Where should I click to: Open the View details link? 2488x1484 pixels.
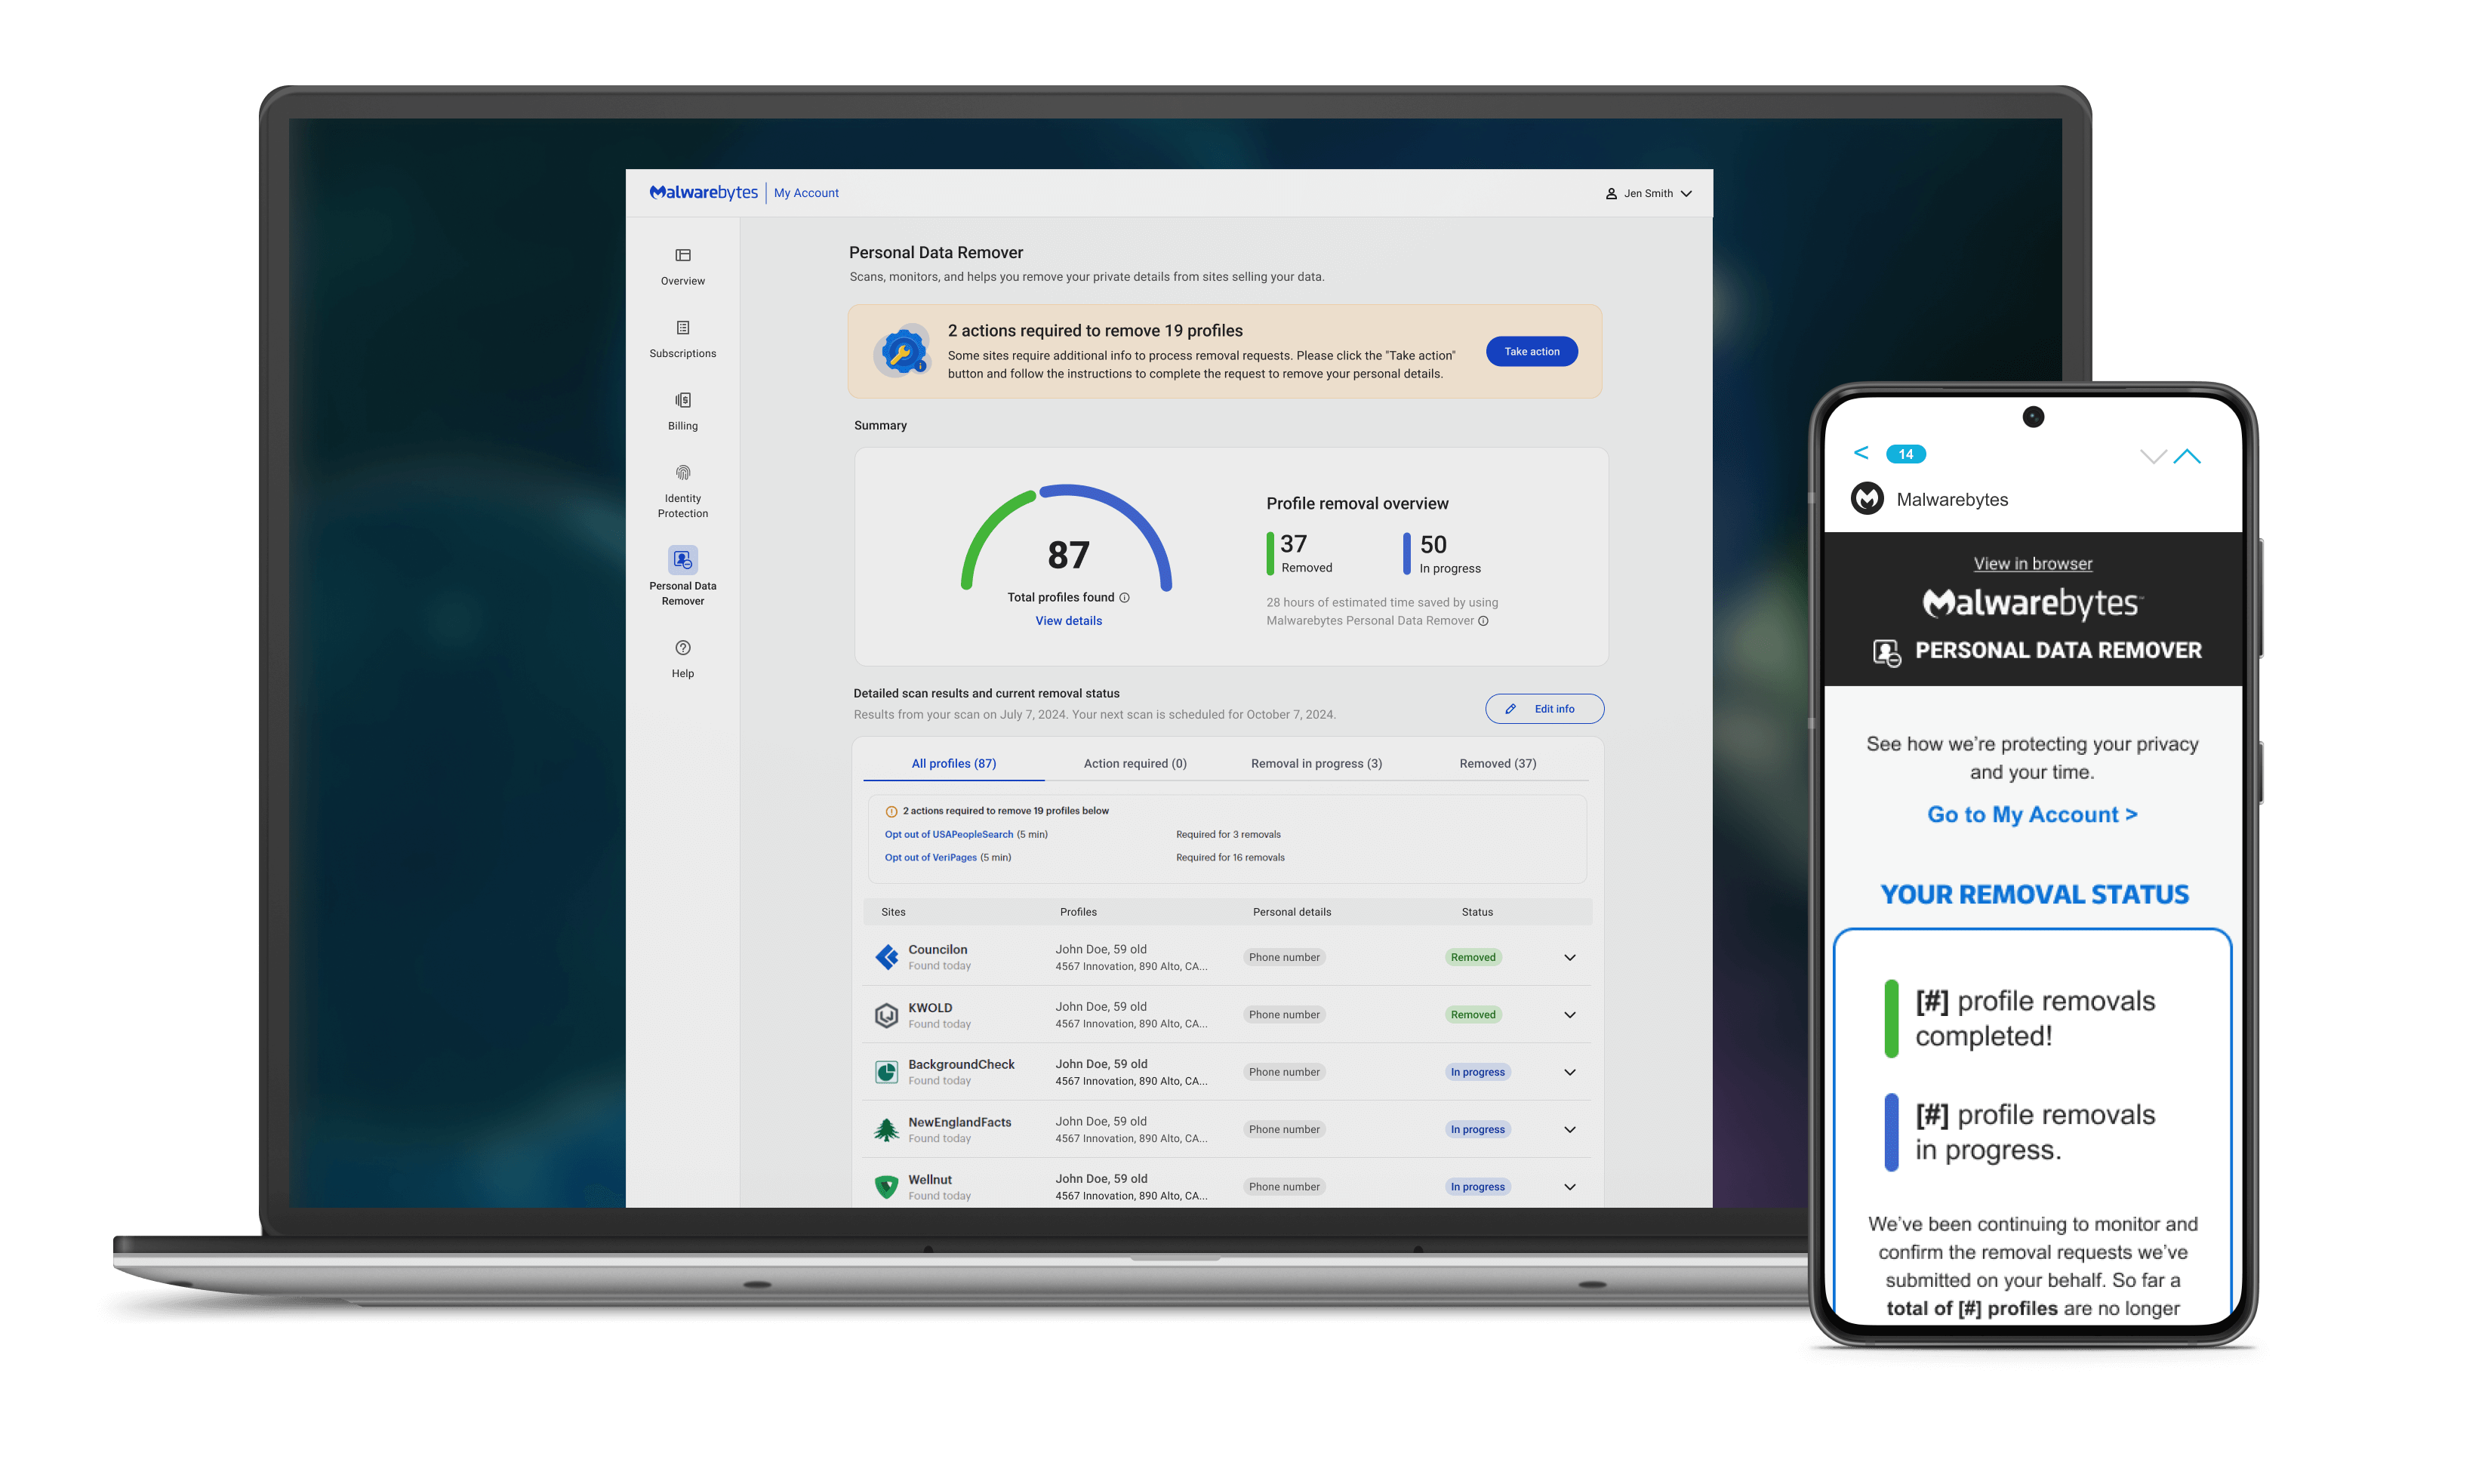pyautogui.click(x=1068, y=621)
